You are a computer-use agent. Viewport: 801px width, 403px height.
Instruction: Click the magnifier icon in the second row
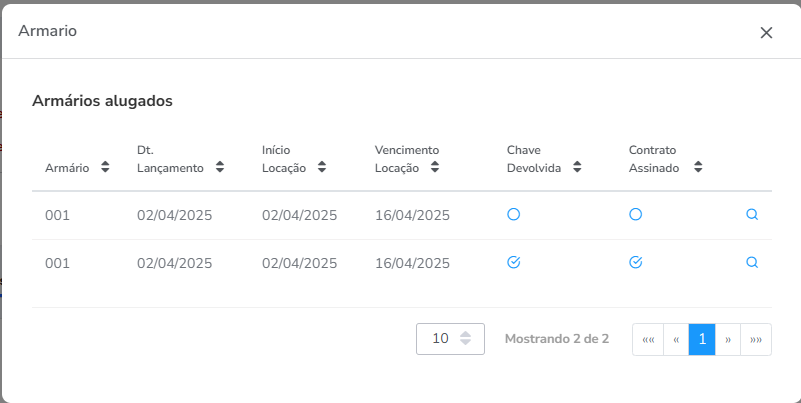coord(752,263)
